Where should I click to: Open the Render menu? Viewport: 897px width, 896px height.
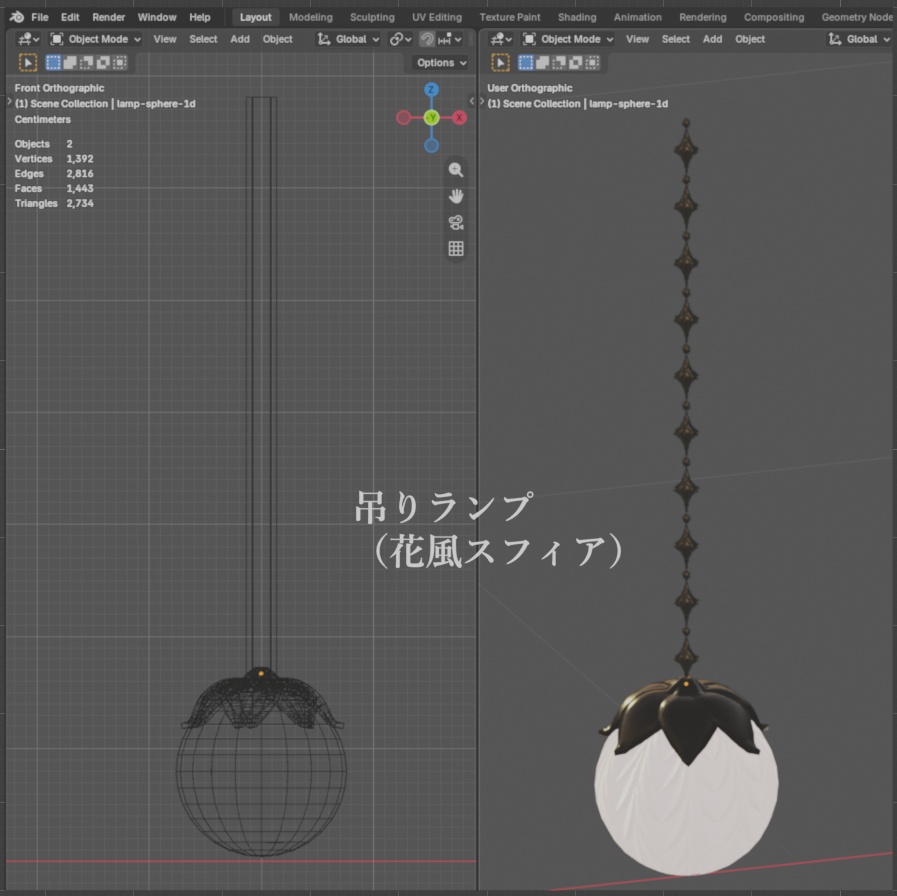[x=109, y=17]
